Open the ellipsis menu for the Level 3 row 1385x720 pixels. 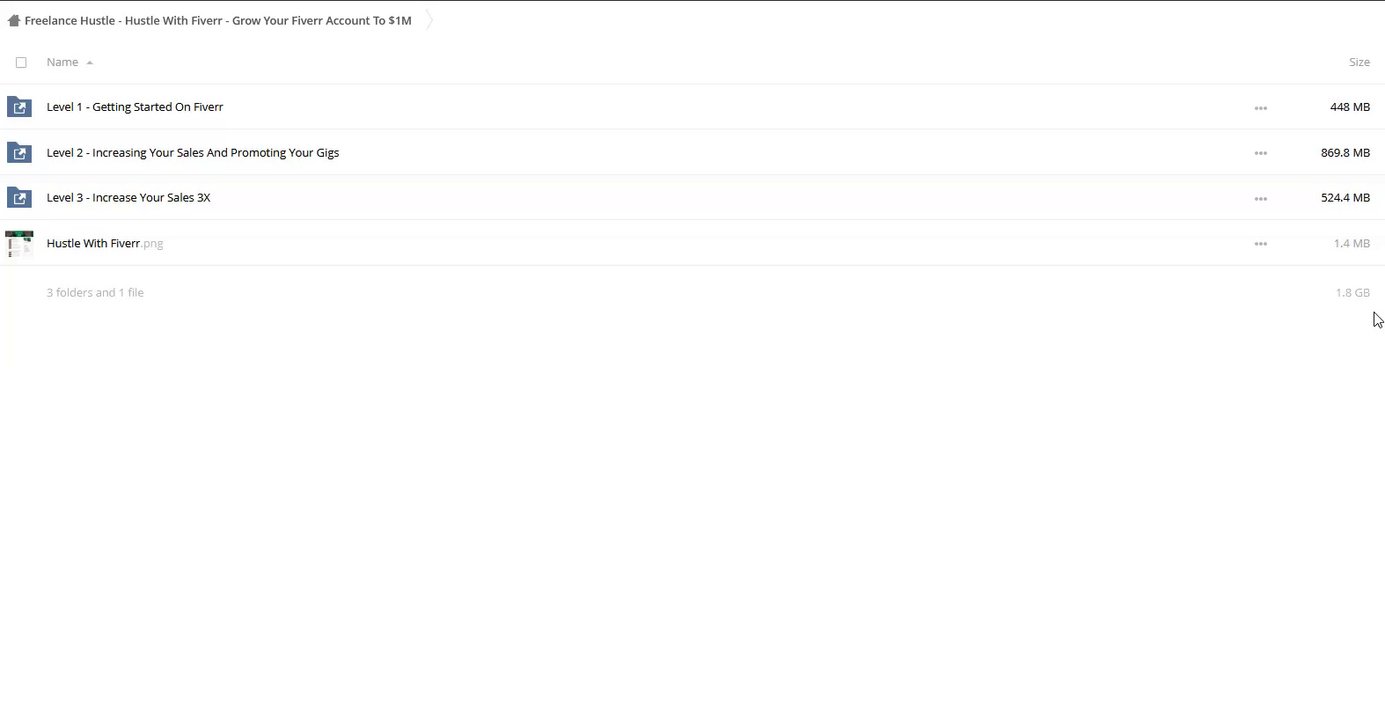[1260, 199]
